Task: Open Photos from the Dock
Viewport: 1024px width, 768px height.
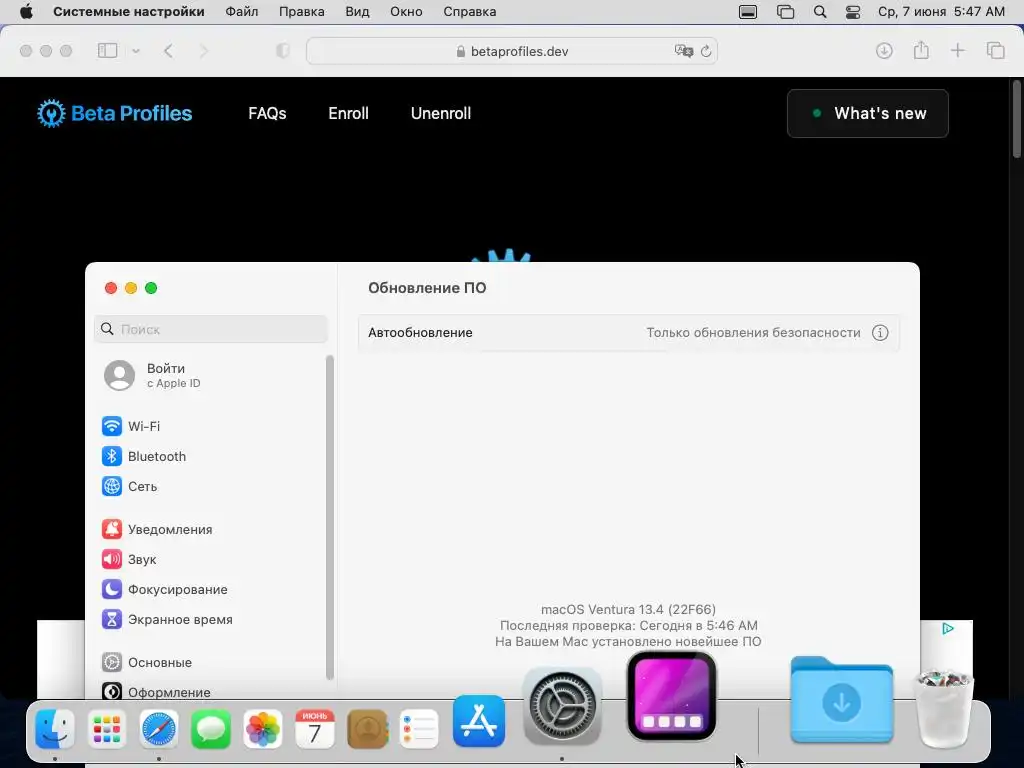Action: pyautogui.click(x=263, y=728)
